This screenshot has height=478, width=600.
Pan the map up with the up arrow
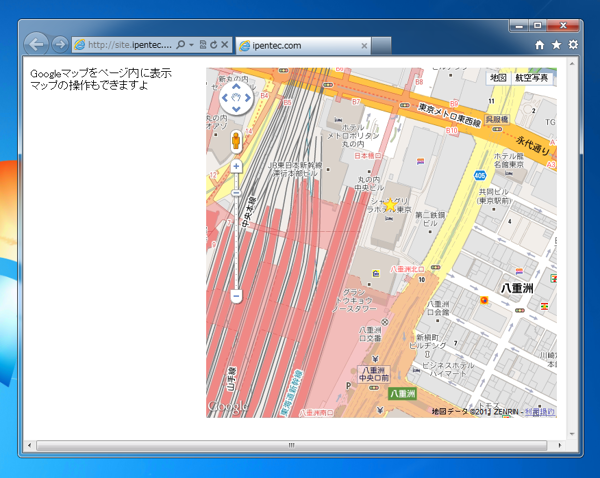click(x=236, y=87)
